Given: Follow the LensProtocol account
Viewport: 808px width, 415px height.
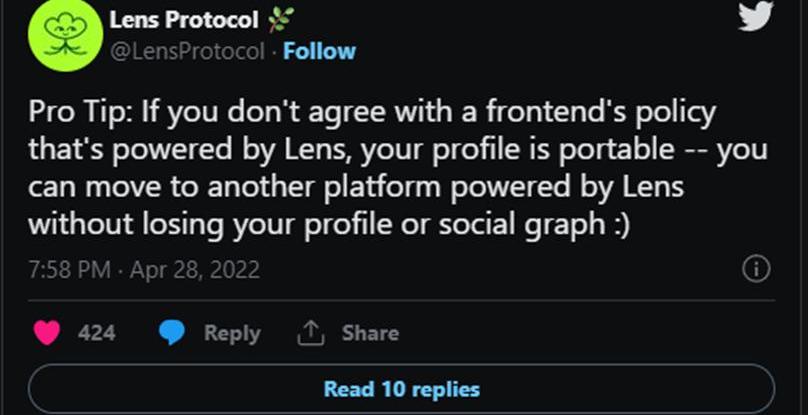Looking at the screenshot, I should [319, 51].
